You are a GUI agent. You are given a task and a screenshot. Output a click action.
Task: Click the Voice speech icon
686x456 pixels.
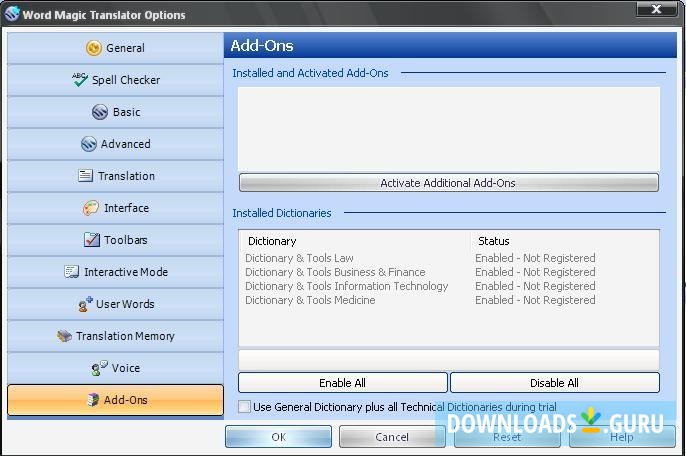click(x=99, y=368)
